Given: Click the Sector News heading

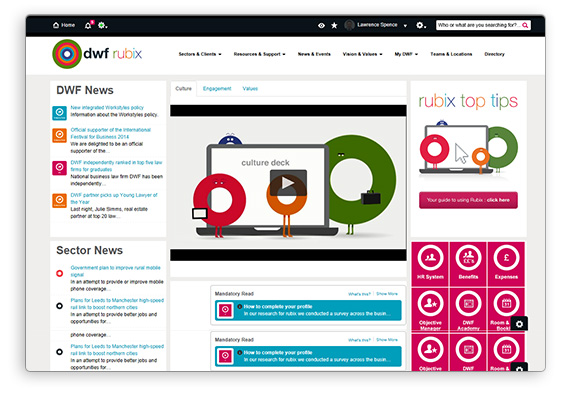Looking at the screenshot, I should [x=89, y=250].
